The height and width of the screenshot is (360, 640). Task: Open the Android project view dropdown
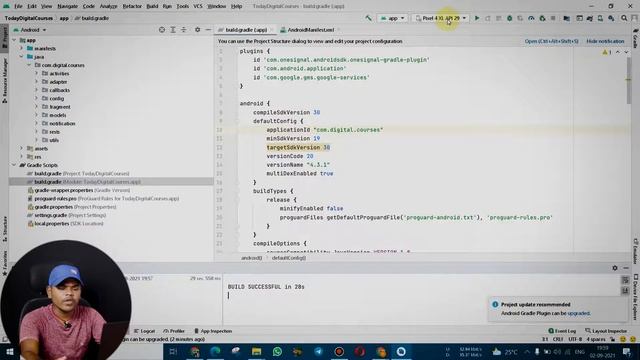click(30, 30)
